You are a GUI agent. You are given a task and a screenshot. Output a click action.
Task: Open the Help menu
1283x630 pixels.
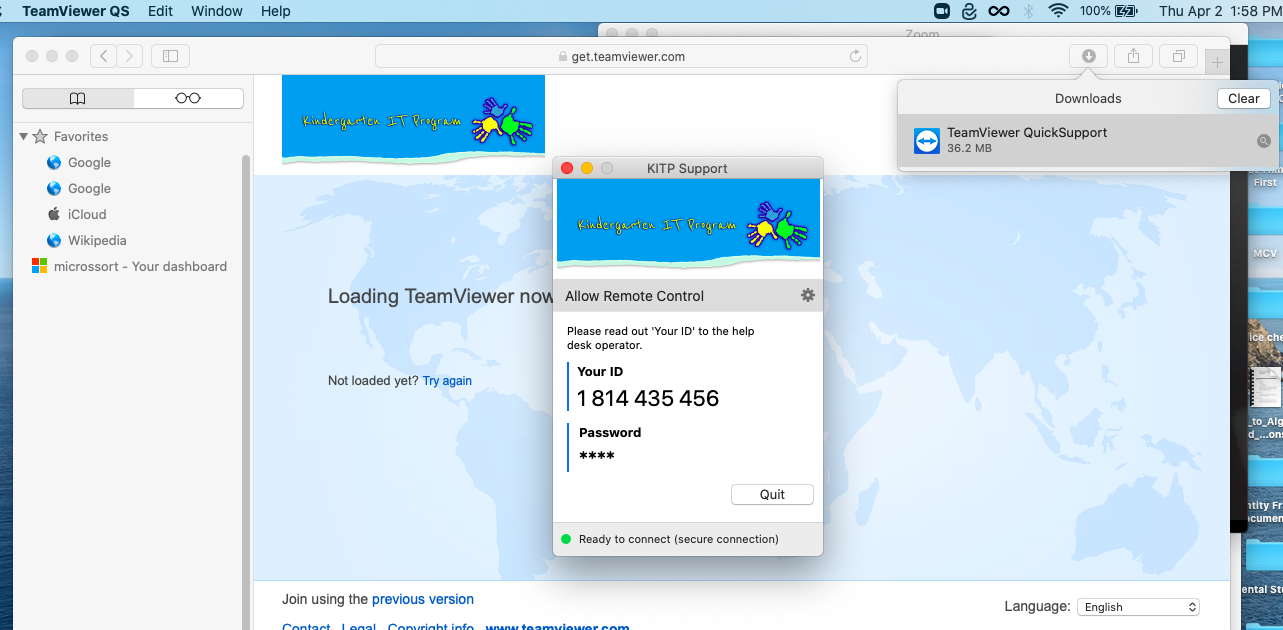tap(276, 11)
